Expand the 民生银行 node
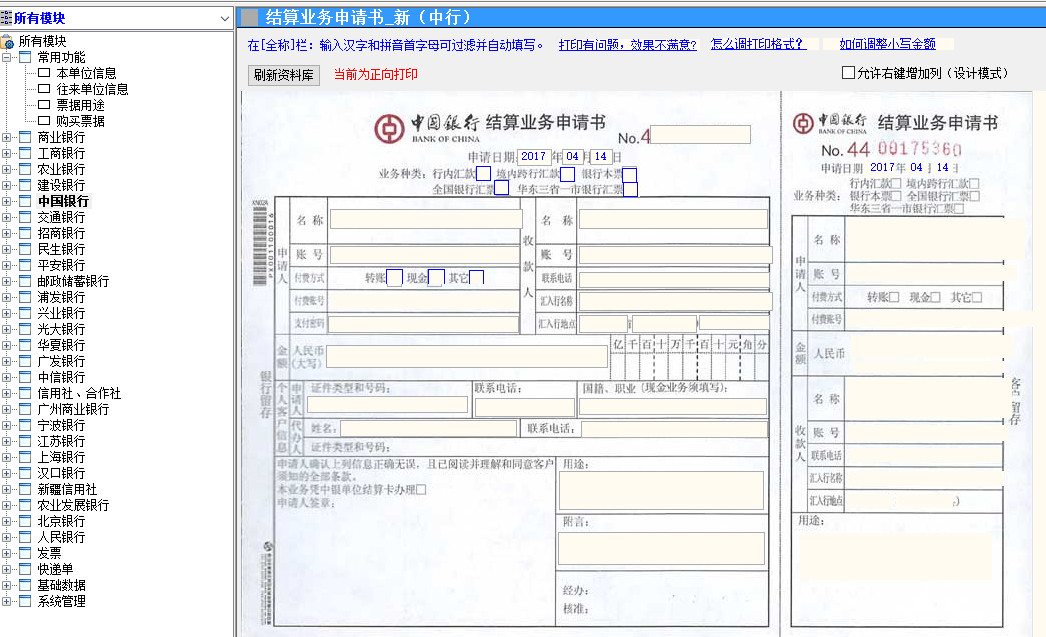This screenshot has height=637, width=1046. [x=7, y=249]
